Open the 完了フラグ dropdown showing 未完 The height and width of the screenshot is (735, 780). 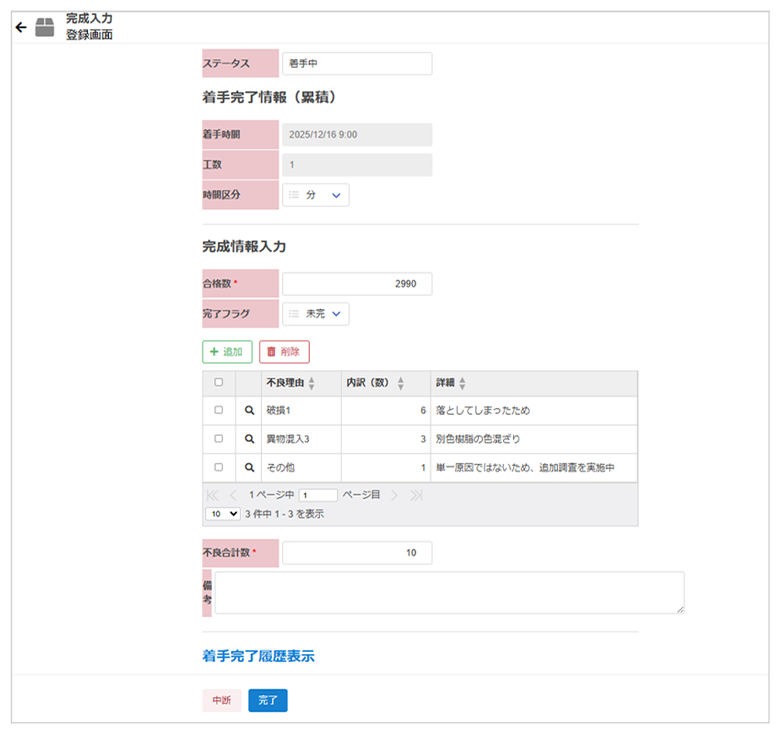click(316, 314)
